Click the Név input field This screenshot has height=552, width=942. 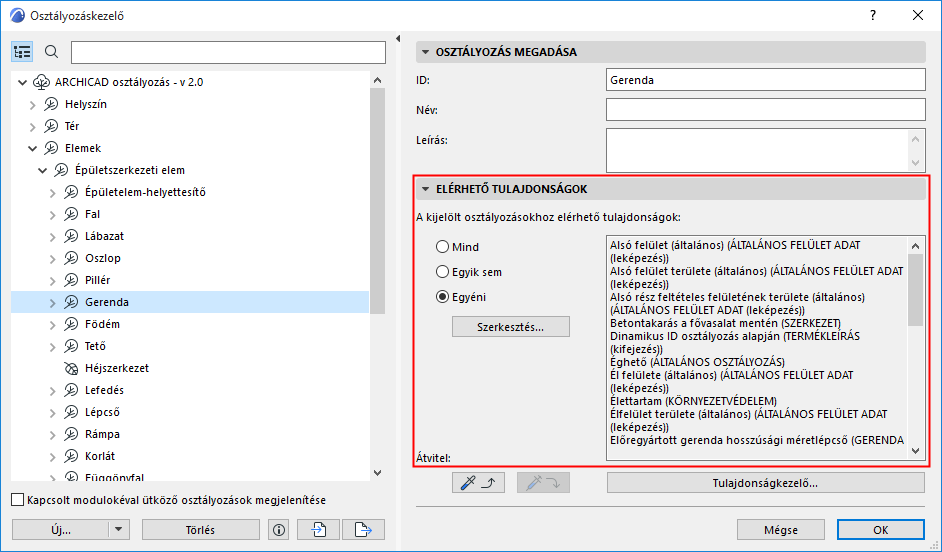pos(765,110)
